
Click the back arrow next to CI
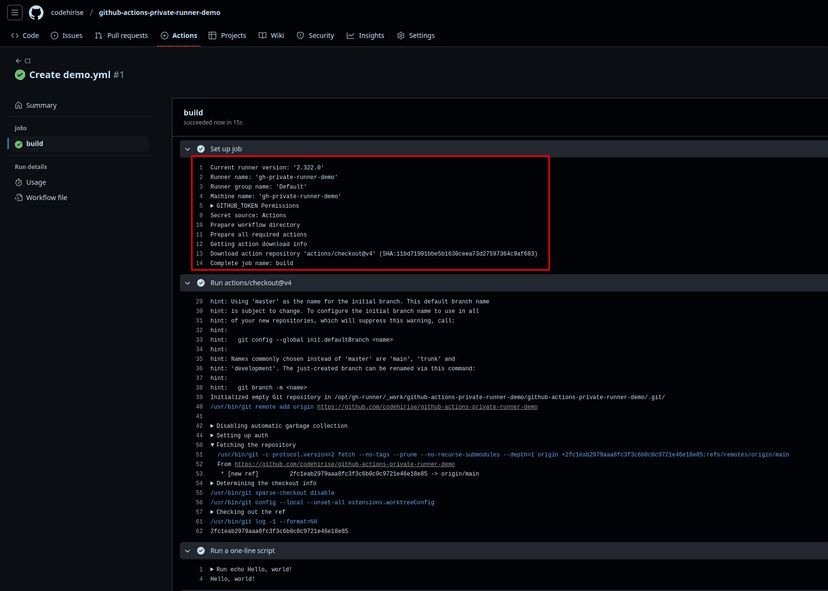17,60
